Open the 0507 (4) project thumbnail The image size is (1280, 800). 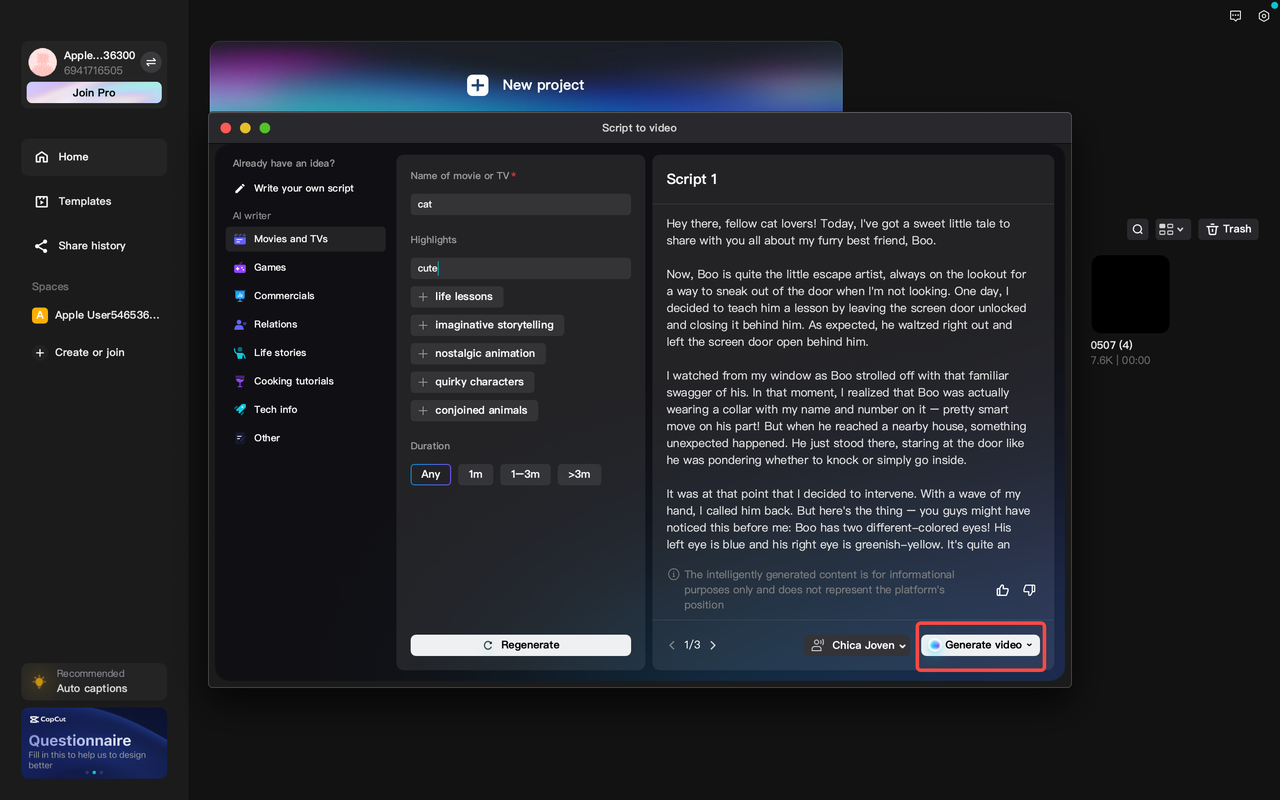coord(1130,294)
